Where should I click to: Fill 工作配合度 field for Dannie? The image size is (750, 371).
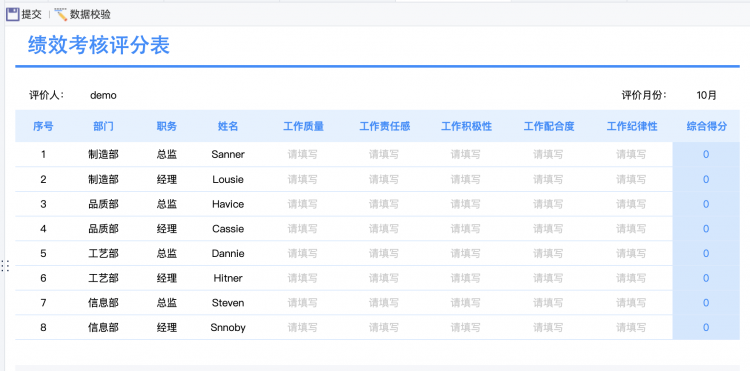coord(548,253)
